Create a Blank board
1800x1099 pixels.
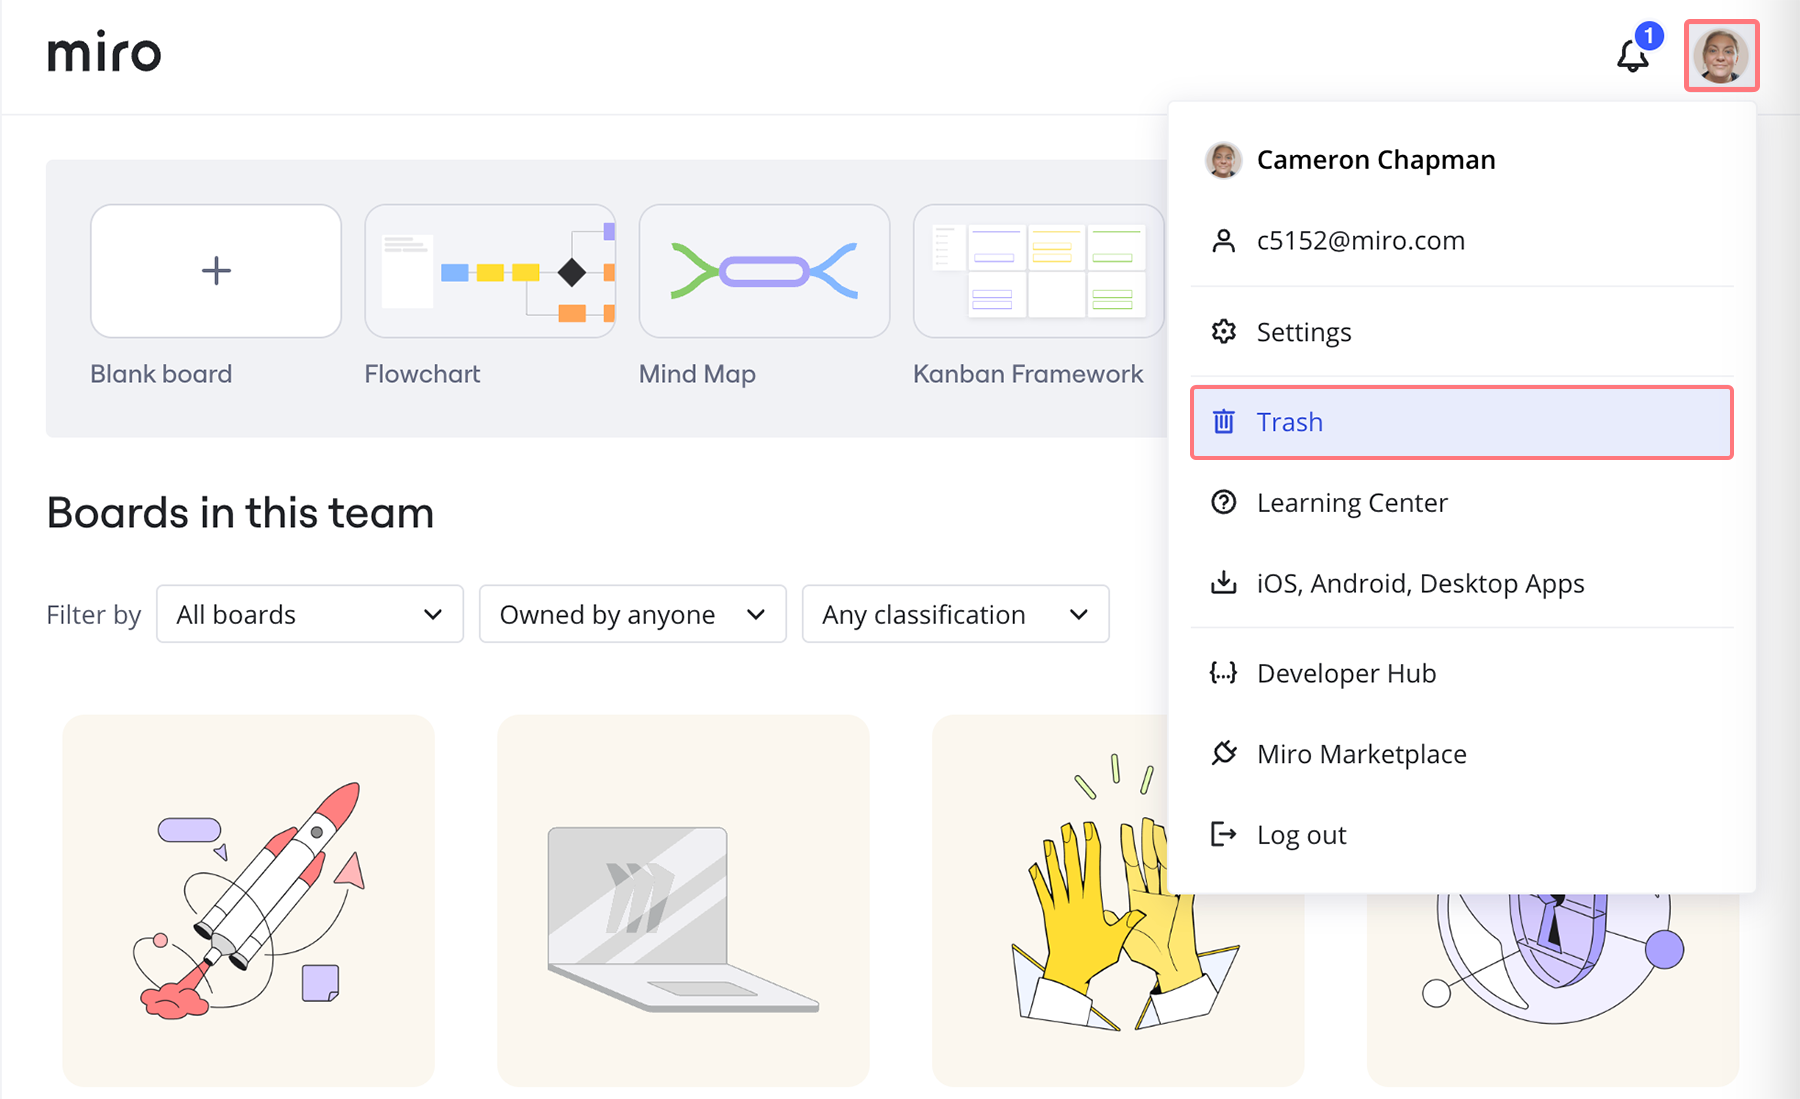click(216, 271)
